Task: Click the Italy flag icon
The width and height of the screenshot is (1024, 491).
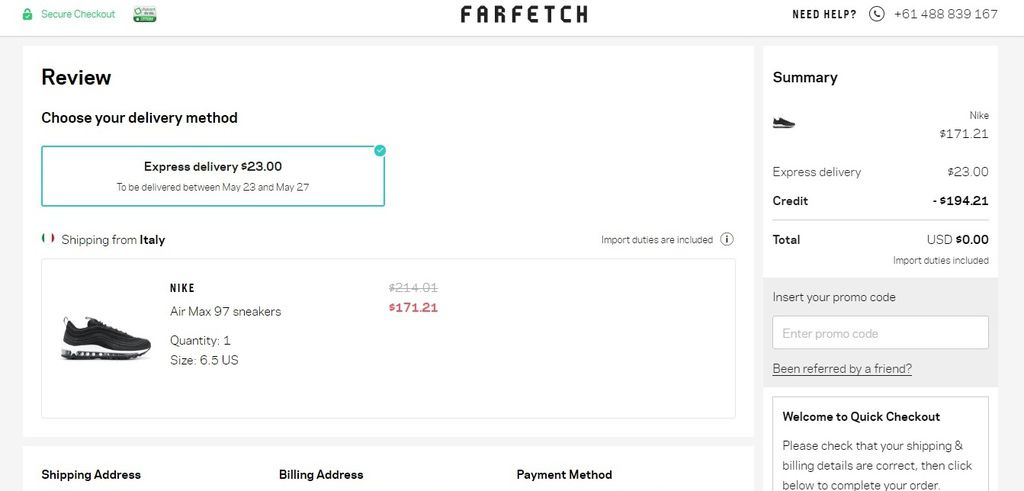Action: pyautogui.click(x=48, y=238)
